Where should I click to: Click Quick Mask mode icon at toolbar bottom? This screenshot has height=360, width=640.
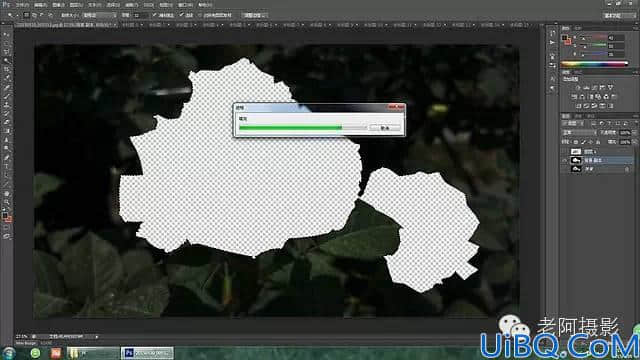coord(6,227)
